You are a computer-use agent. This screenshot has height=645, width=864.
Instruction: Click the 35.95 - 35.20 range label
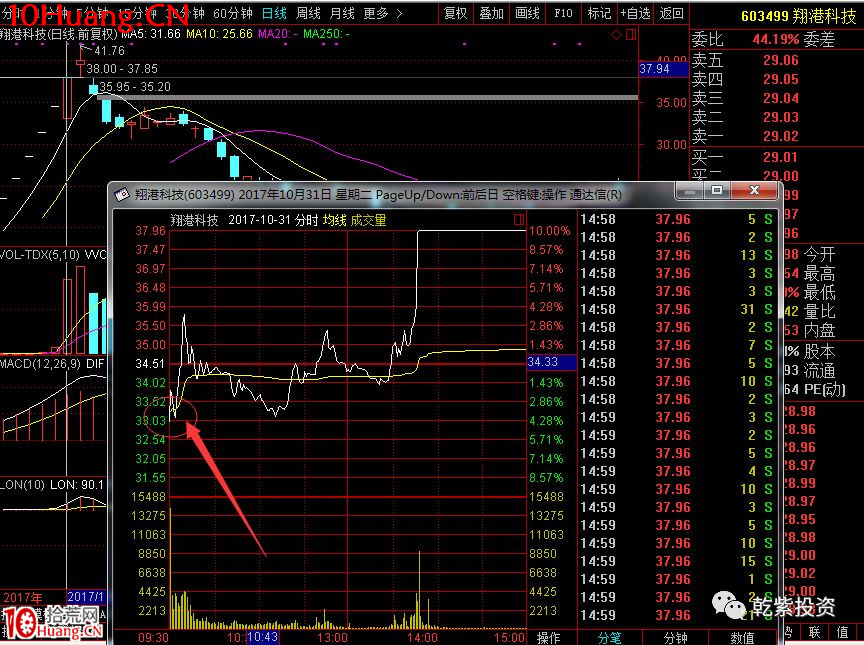coord(135,87)
